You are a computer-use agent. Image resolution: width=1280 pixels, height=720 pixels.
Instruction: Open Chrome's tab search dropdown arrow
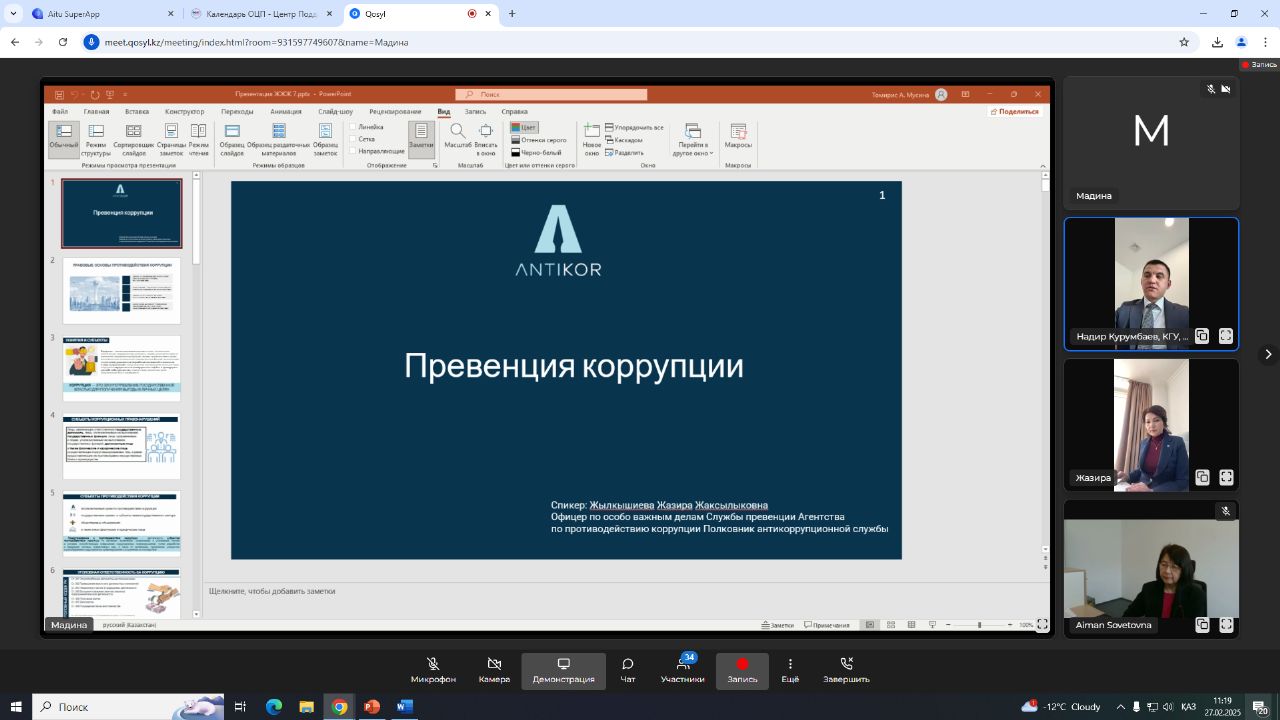click(x=13, y=14)
